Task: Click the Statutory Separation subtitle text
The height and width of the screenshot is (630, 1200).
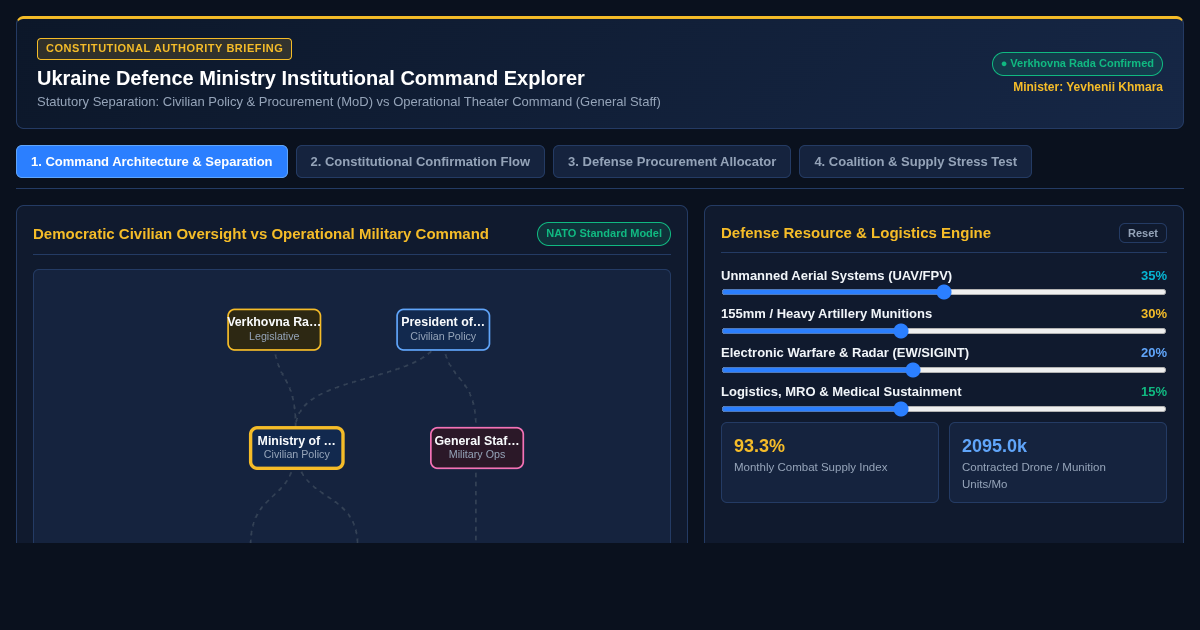Action: 349,101
